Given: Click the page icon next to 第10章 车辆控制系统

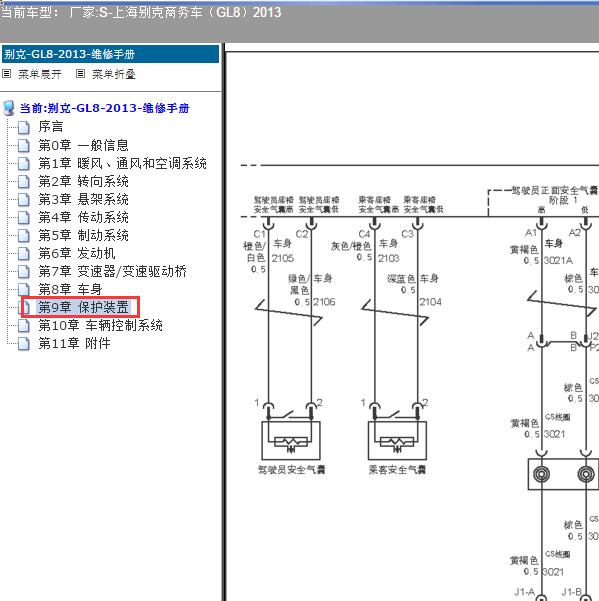Looking at the screenshot, I should (x=24, y=325).
